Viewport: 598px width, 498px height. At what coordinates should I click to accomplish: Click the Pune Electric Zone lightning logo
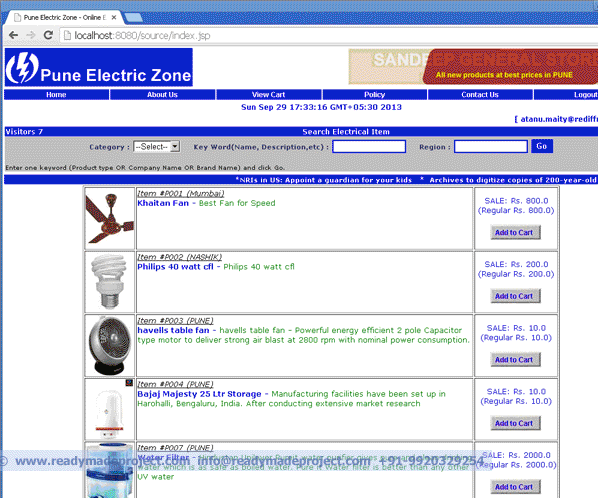click(x=23, y=67)
